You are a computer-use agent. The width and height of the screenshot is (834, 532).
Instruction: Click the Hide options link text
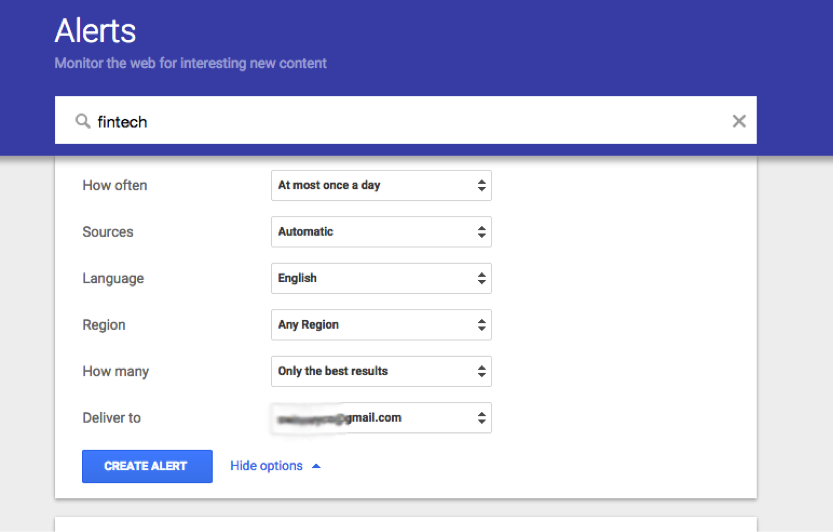[x=266, y=466]
